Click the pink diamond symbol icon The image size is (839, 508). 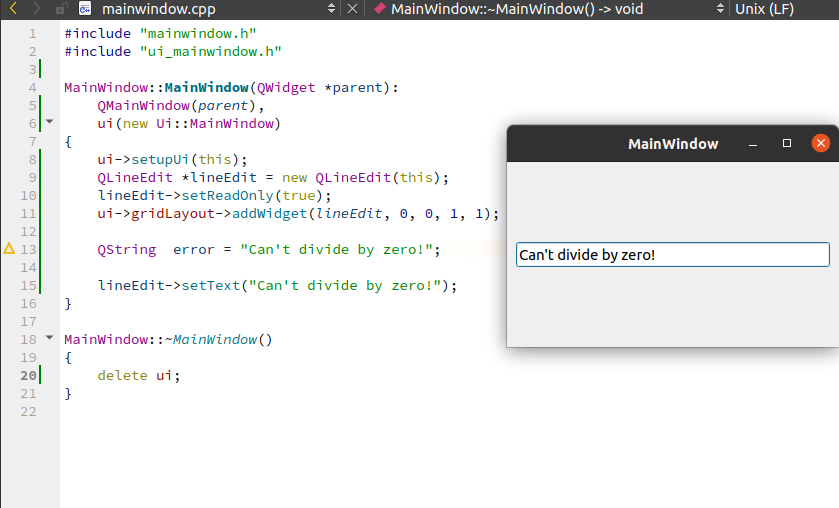tap(379, 8)
